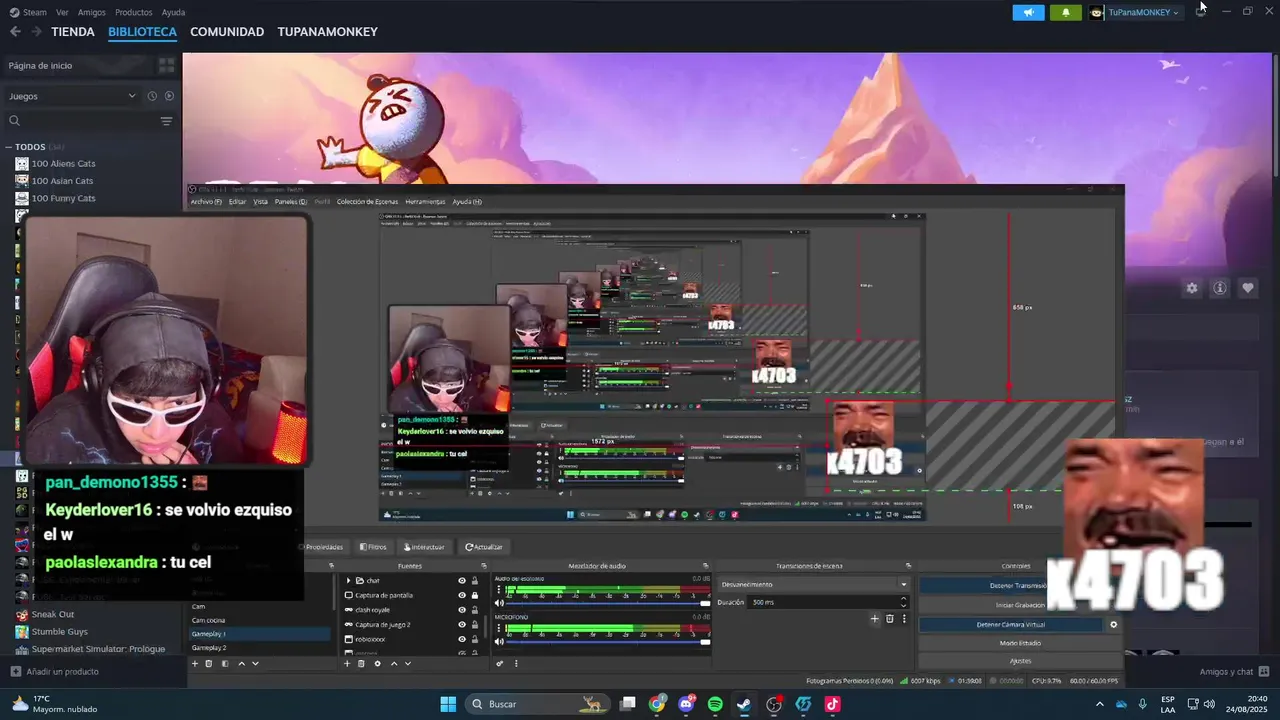Viewport: 1280px width, 720px height.
Task: Add a new source in OBS Fuentes
Action: point(347,663)
